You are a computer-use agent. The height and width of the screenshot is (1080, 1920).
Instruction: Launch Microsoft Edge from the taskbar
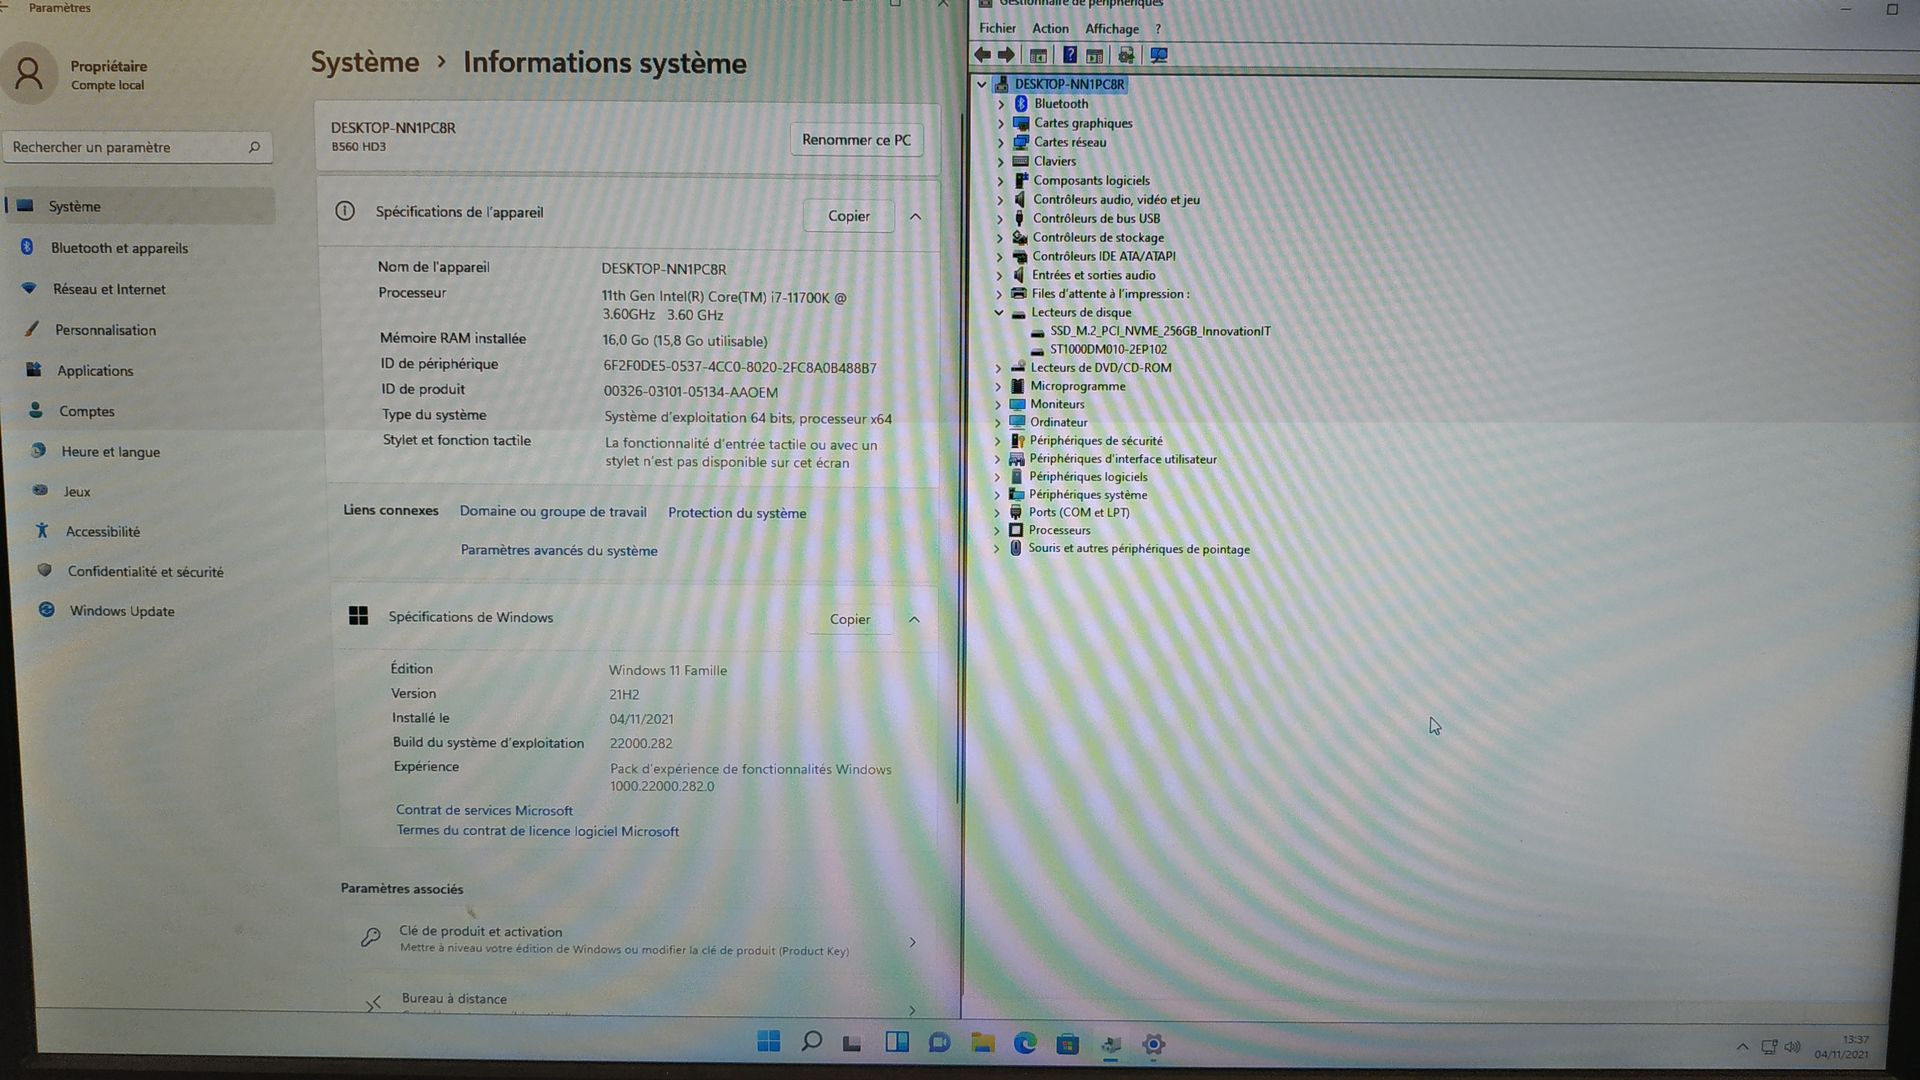[x=1025, y=1043]
